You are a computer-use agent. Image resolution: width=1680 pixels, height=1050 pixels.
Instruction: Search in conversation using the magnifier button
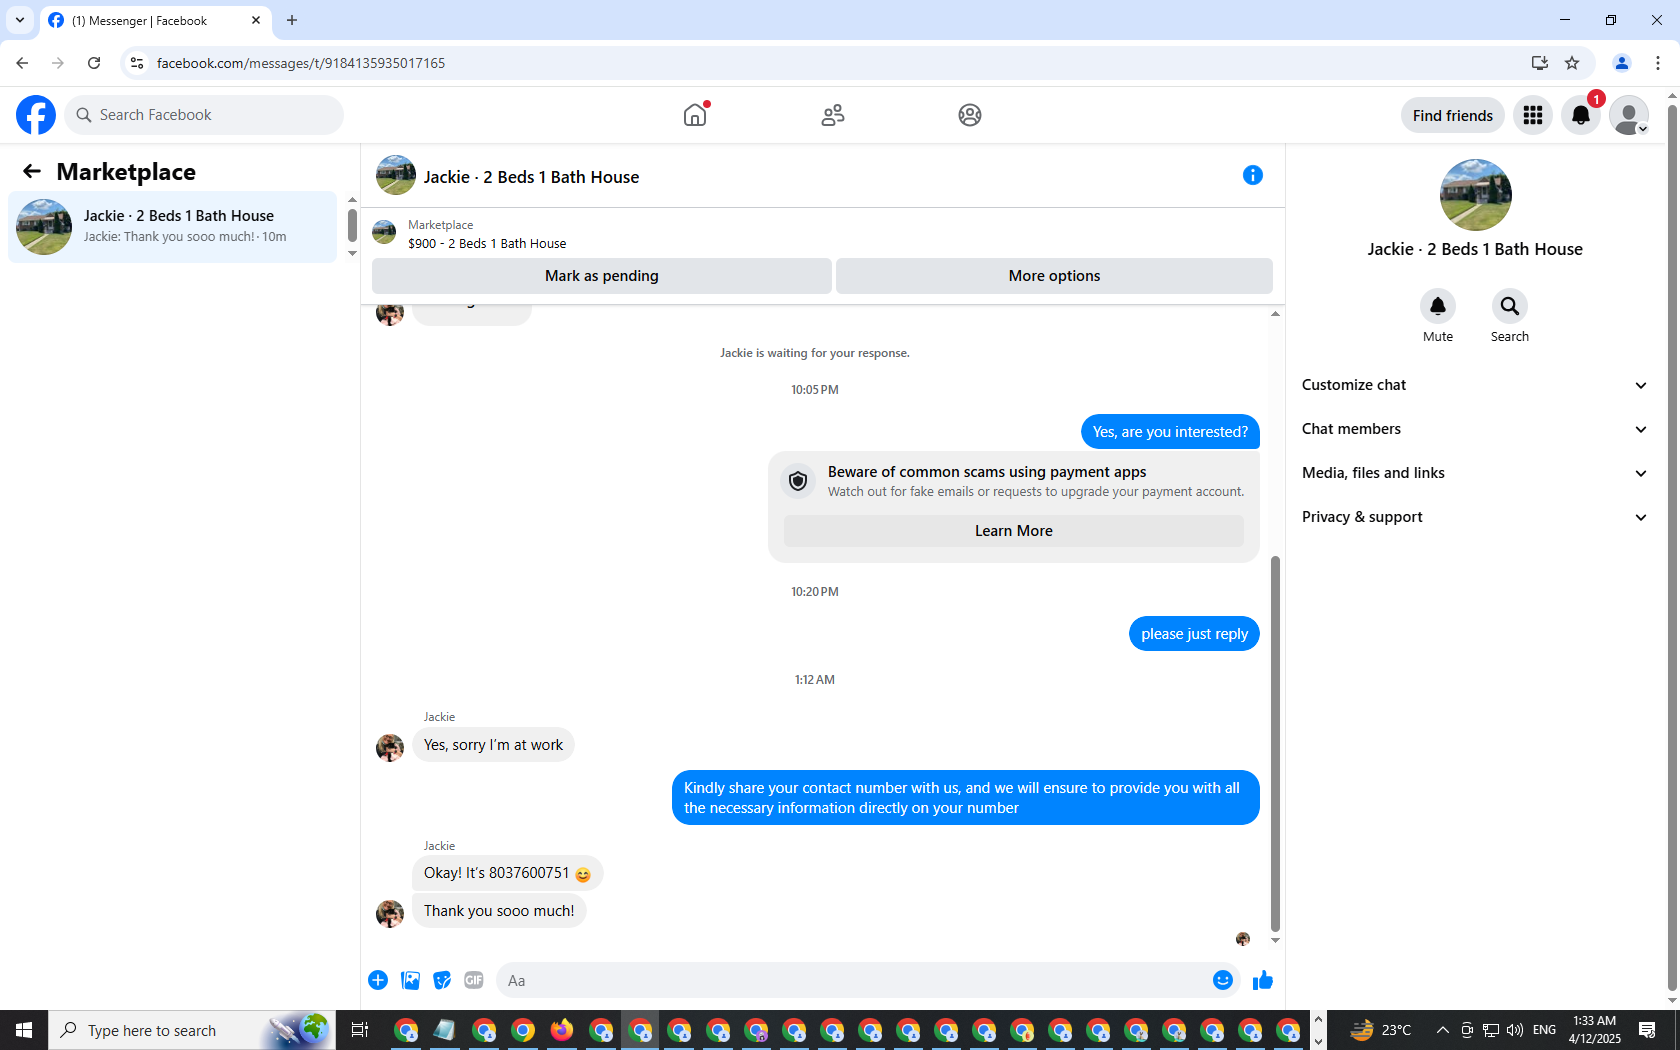pos(1510,306)
